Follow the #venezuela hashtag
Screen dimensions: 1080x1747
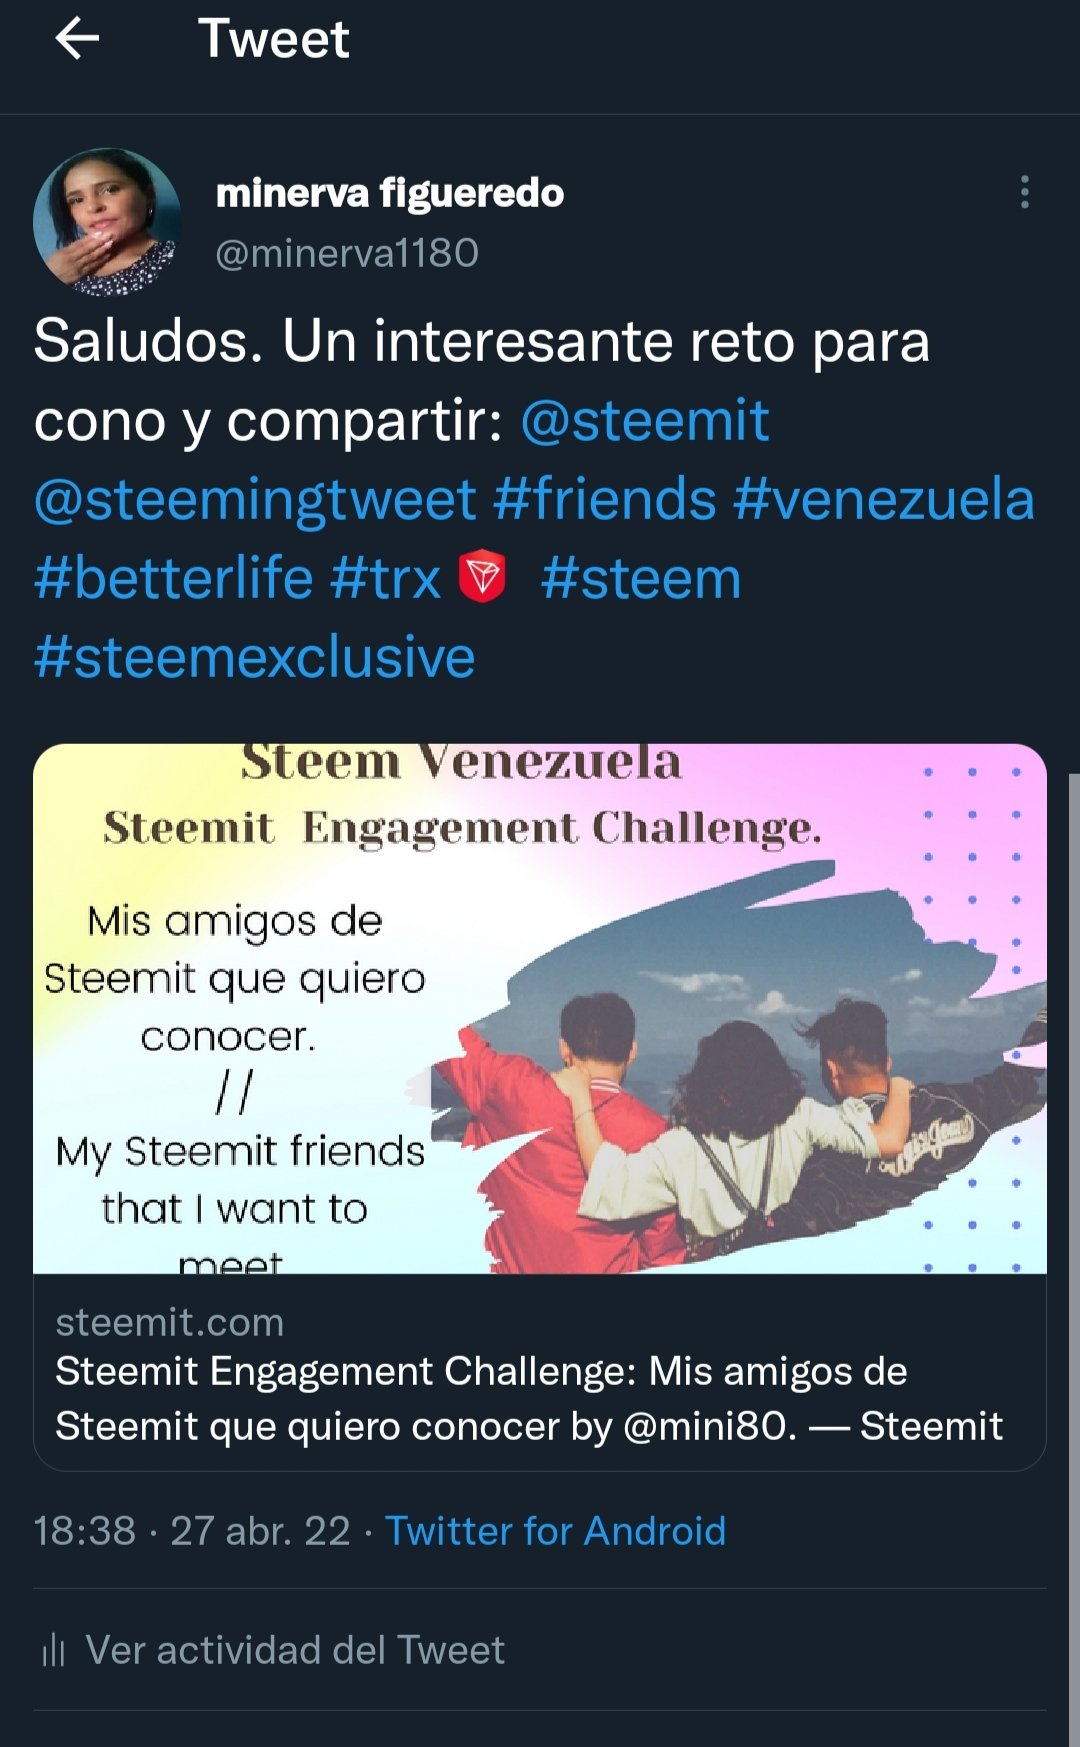[x=884, y=499]
